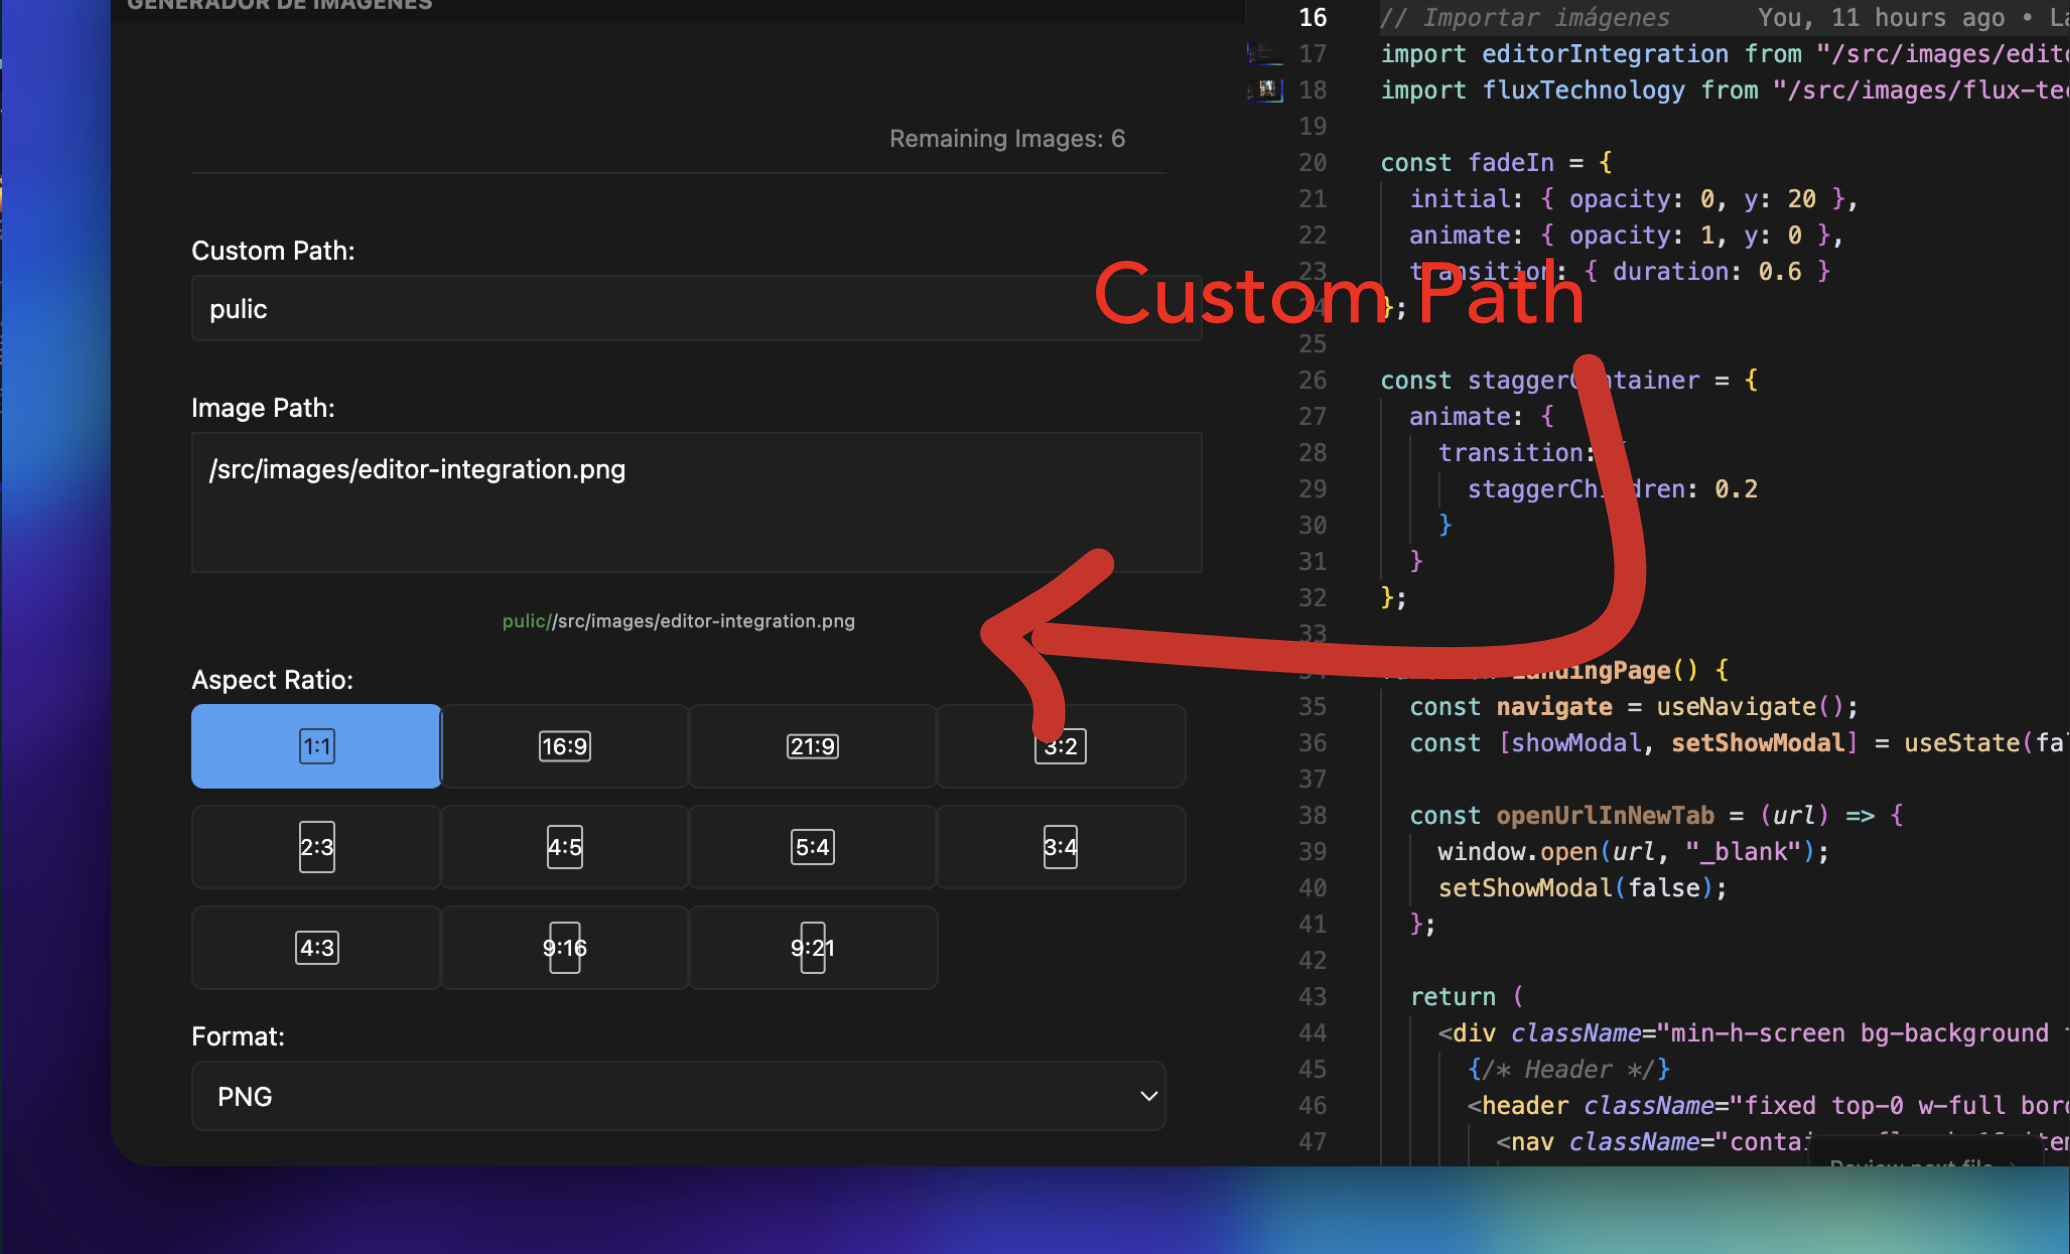Select the 9:16 vertical ratio icon
The image size is (2070, 1254).
point(564,948)
